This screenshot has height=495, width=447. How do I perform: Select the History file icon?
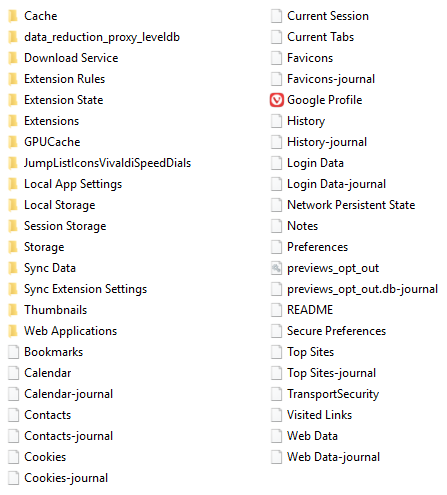(276, 121)
